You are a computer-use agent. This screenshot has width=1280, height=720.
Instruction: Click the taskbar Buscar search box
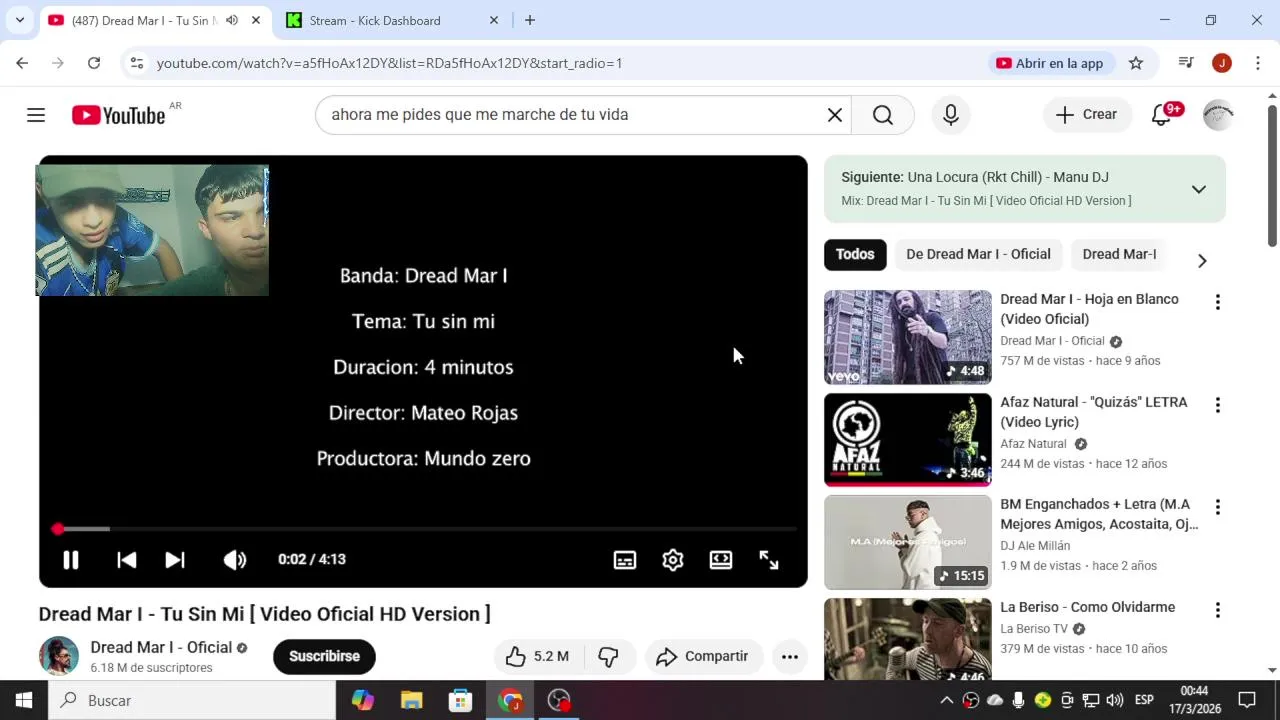[192, 700]
